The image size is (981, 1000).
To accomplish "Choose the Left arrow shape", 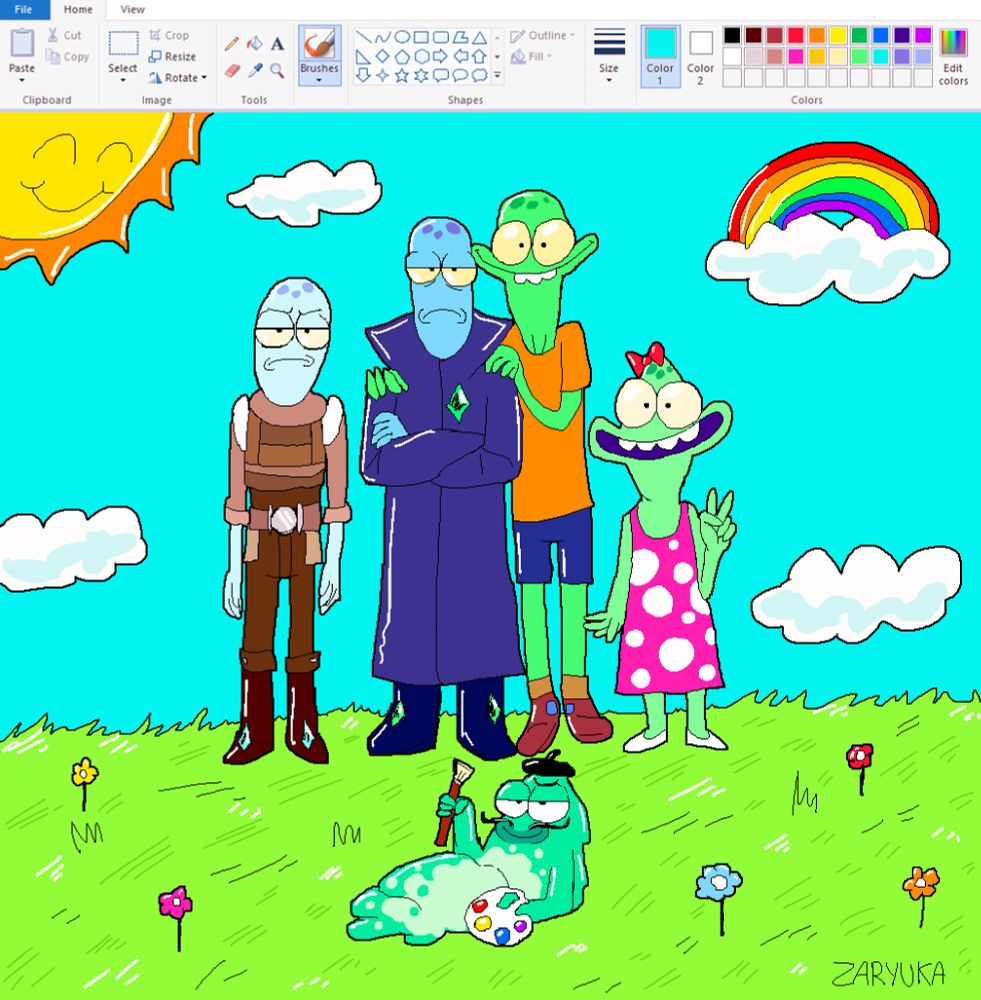I will pos(460,57).
